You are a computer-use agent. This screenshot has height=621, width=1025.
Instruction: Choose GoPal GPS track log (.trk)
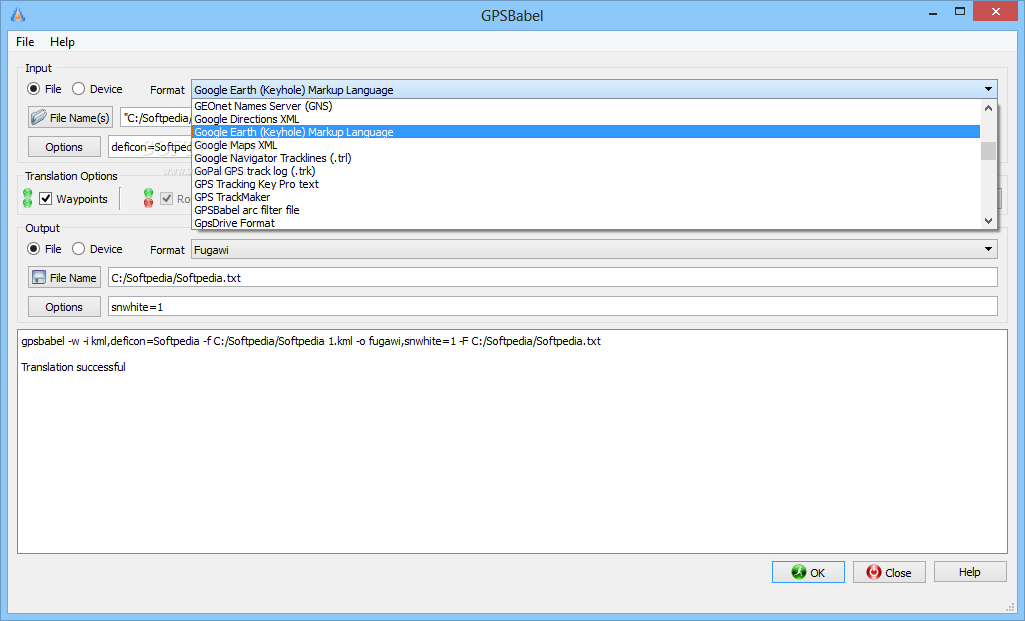[586, 171]
